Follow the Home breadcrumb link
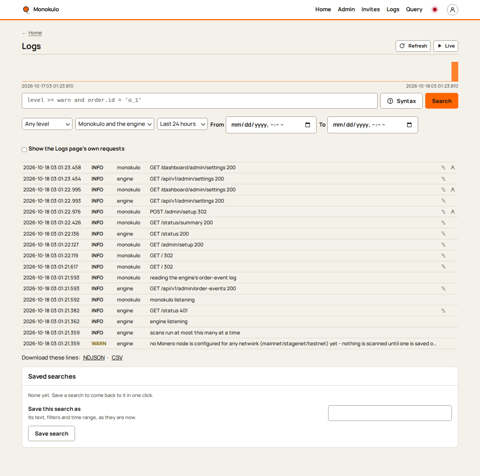 (35, 33)
